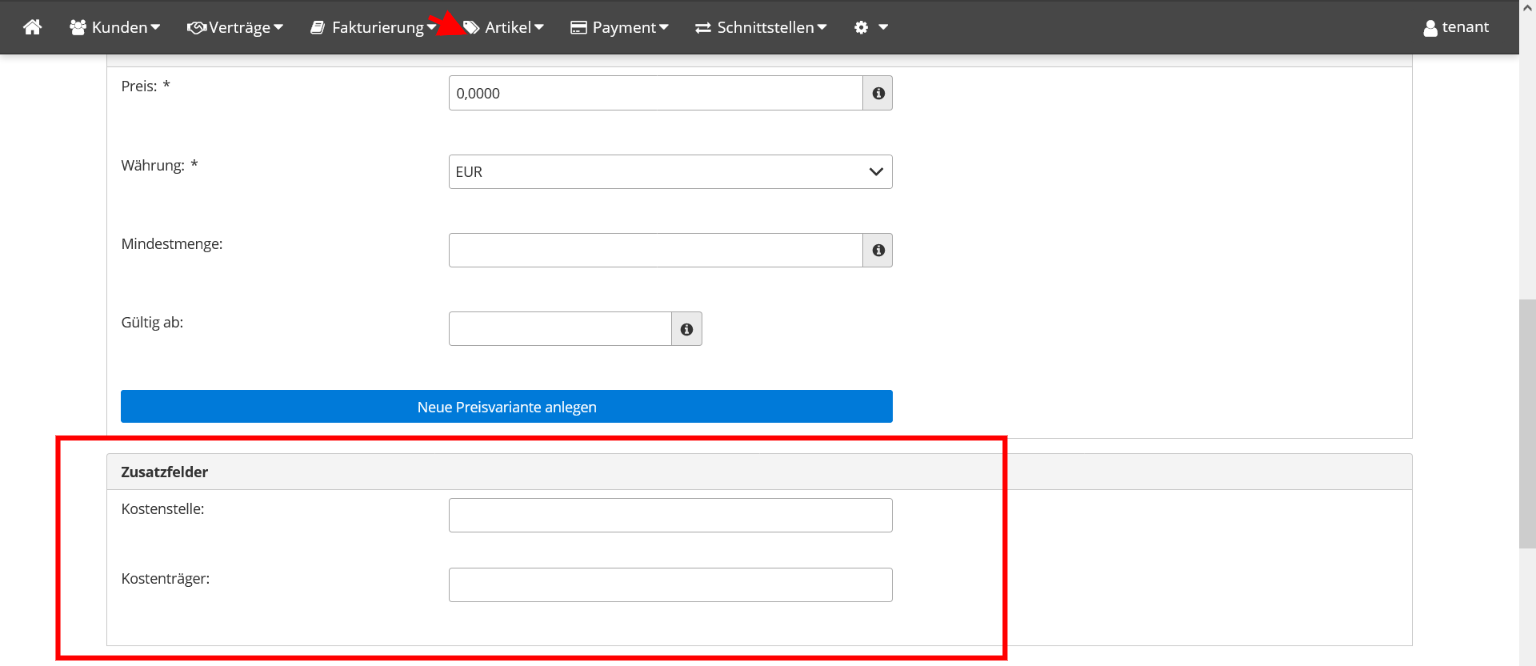Expand the Währung EUR dropdown
This screenshot has height=666, width=1536.
(x=670, y=172)
